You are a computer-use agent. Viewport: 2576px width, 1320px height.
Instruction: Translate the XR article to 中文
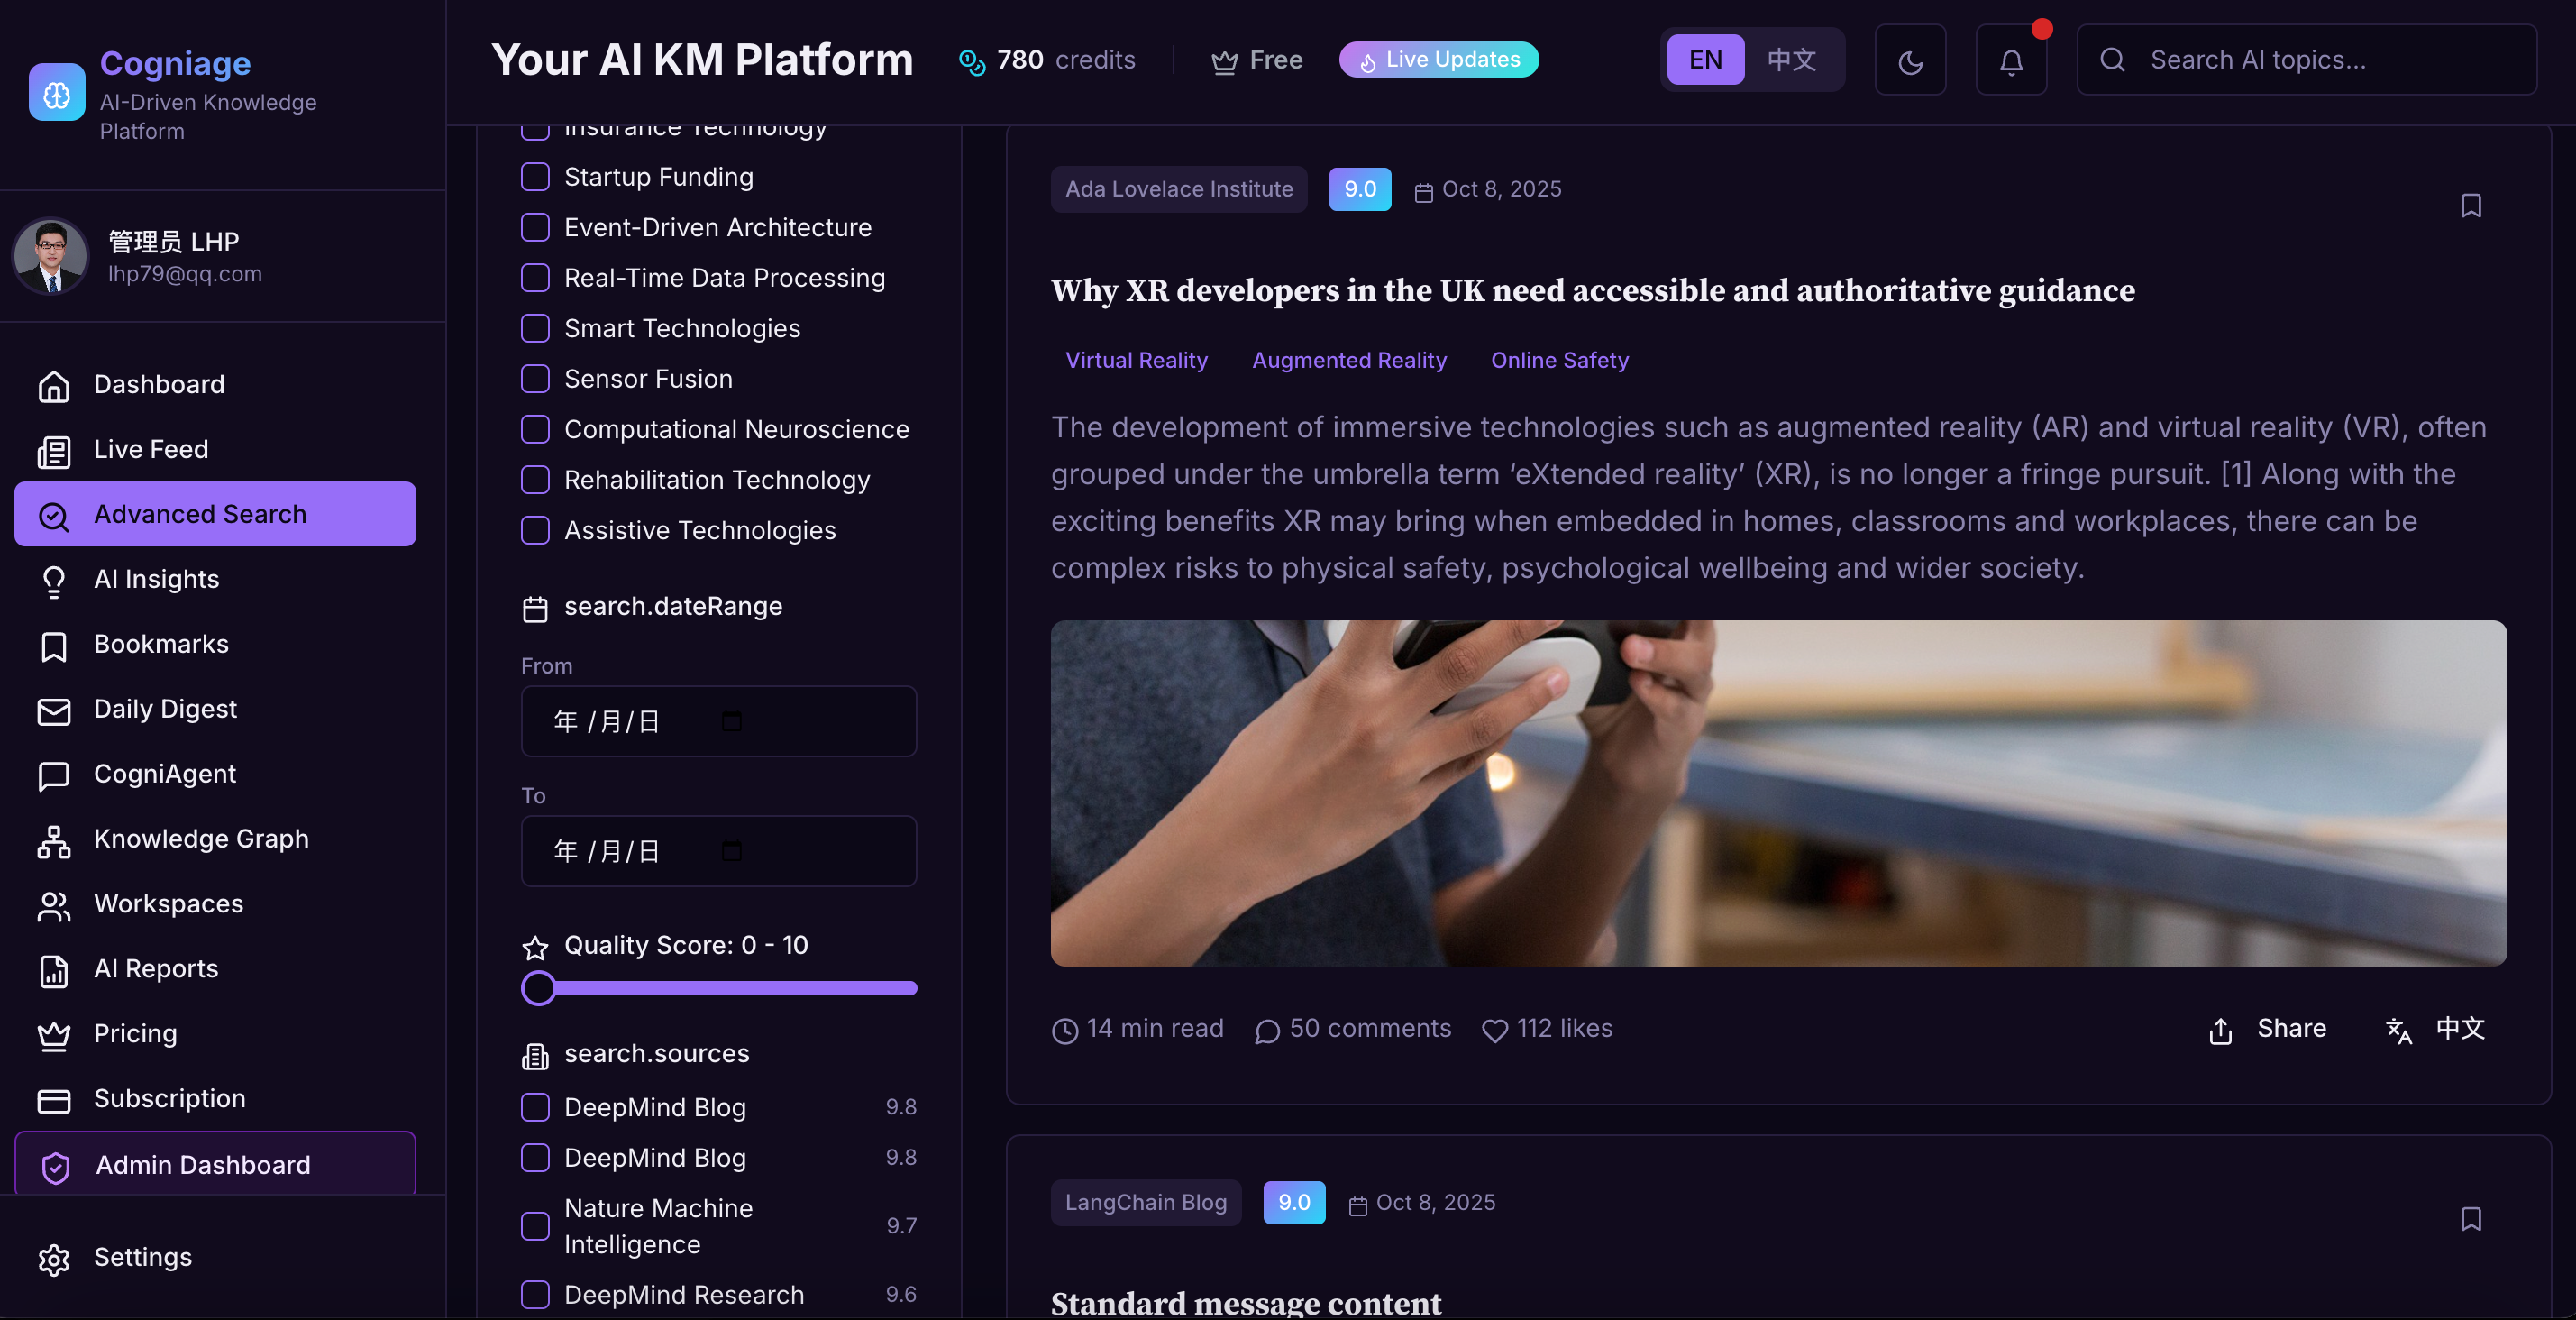(2436, 1029)
